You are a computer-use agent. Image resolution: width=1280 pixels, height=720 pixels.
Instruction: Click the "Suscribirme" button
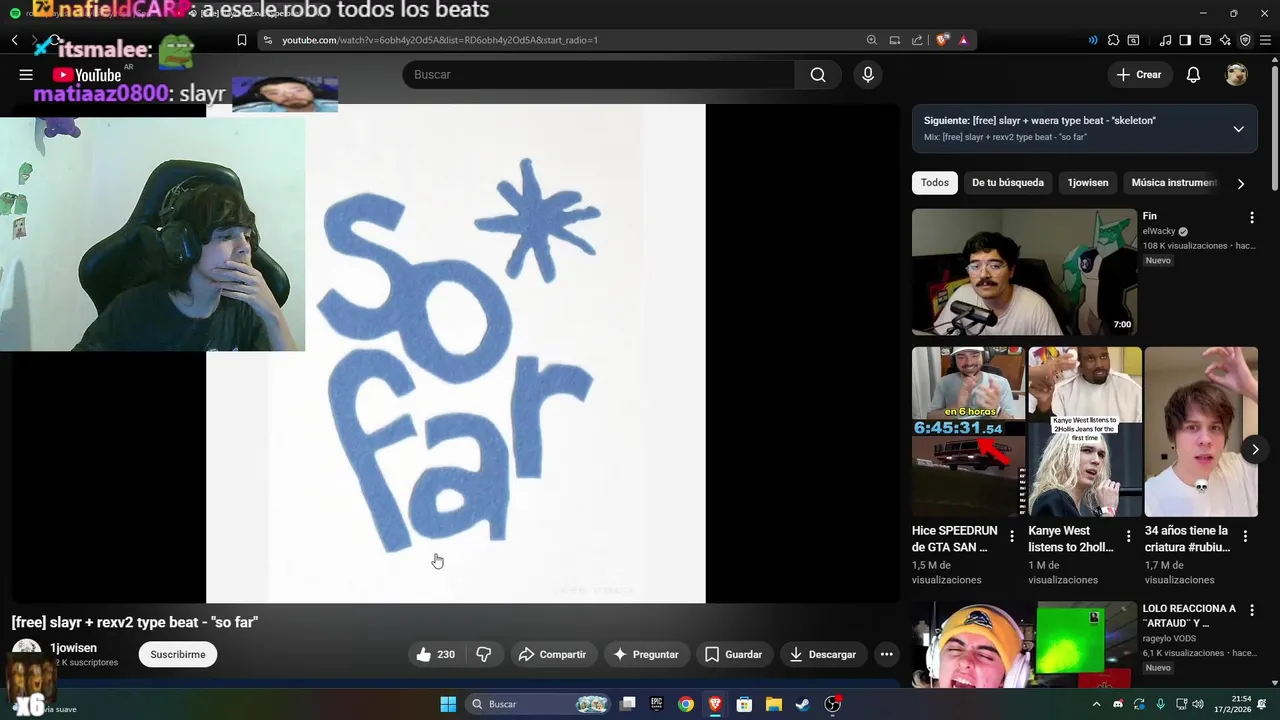pos(178,654)
